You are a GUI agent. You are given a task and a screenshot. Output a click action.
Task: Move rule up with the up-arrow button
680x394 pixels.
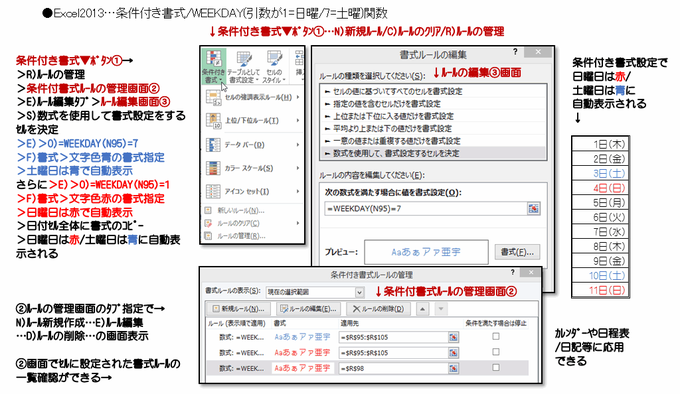coord(422,309)
